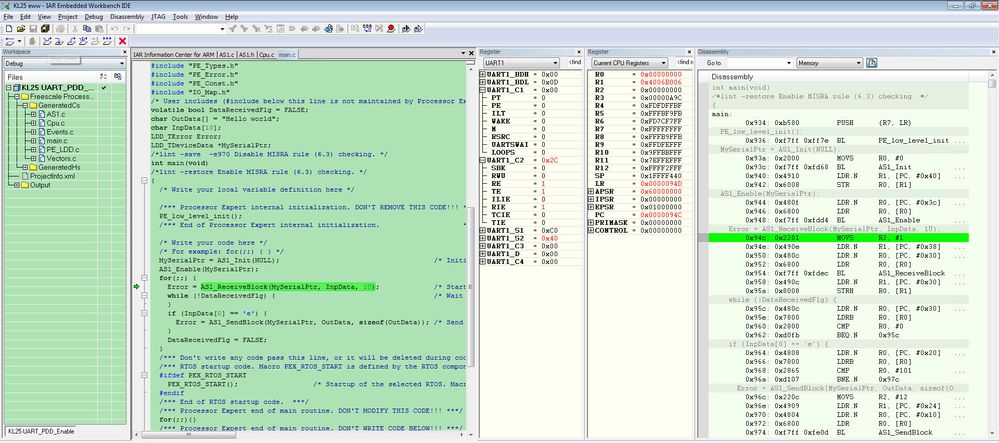The width and height of the screenshot is (999, 443).
Task: Open the JTAG menu
Action: [x=157, y=17]
